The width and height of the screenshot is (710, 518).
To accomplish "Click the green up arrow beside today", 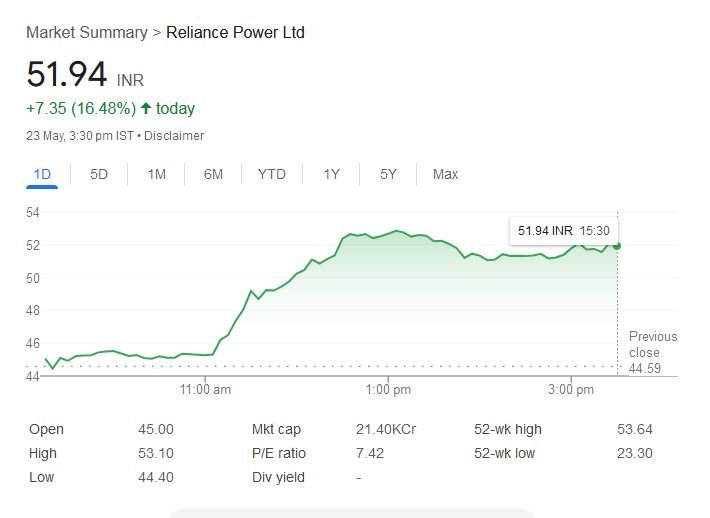I will (146, 108).
